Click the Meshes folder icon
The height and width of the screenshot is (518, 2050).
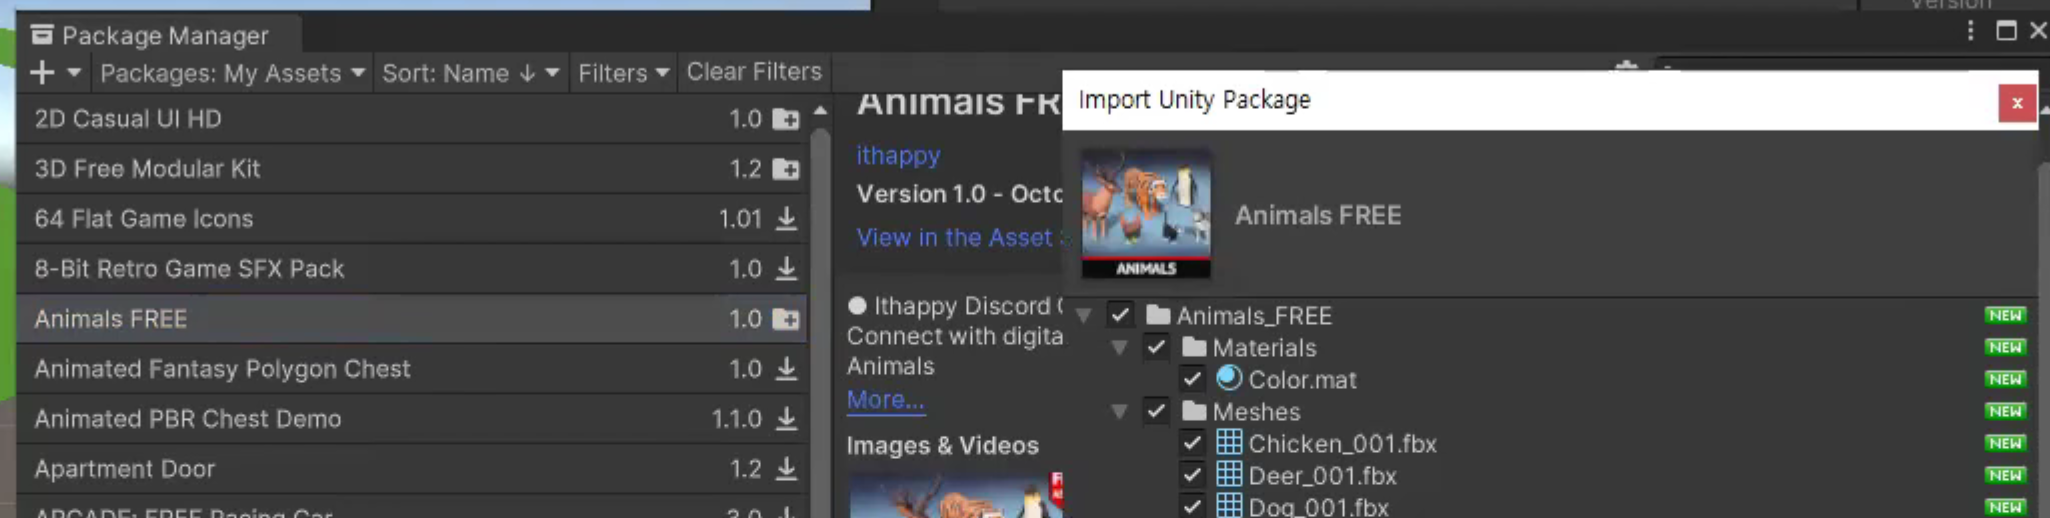[x=1194, y=411]
